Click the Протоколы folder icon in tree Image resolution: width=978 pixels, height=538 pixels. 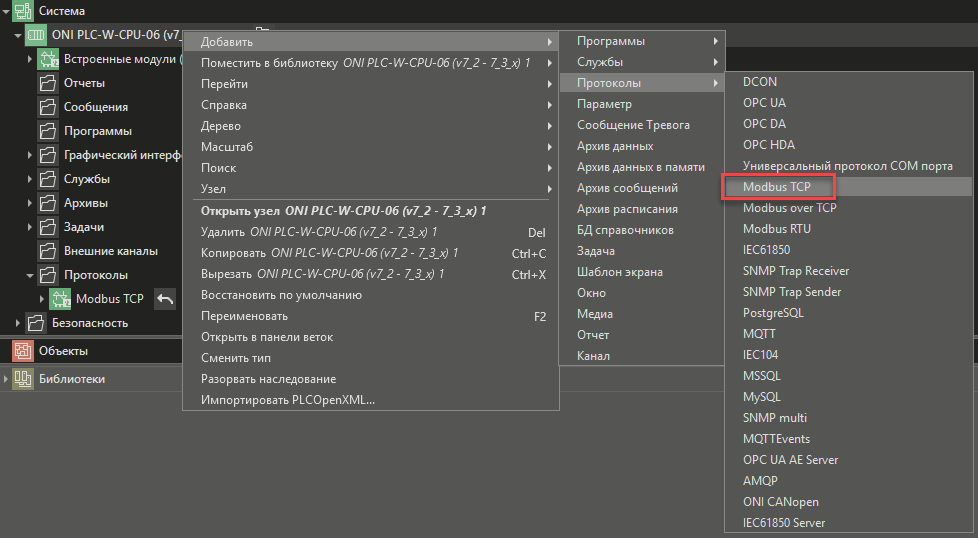coord(47,275)
